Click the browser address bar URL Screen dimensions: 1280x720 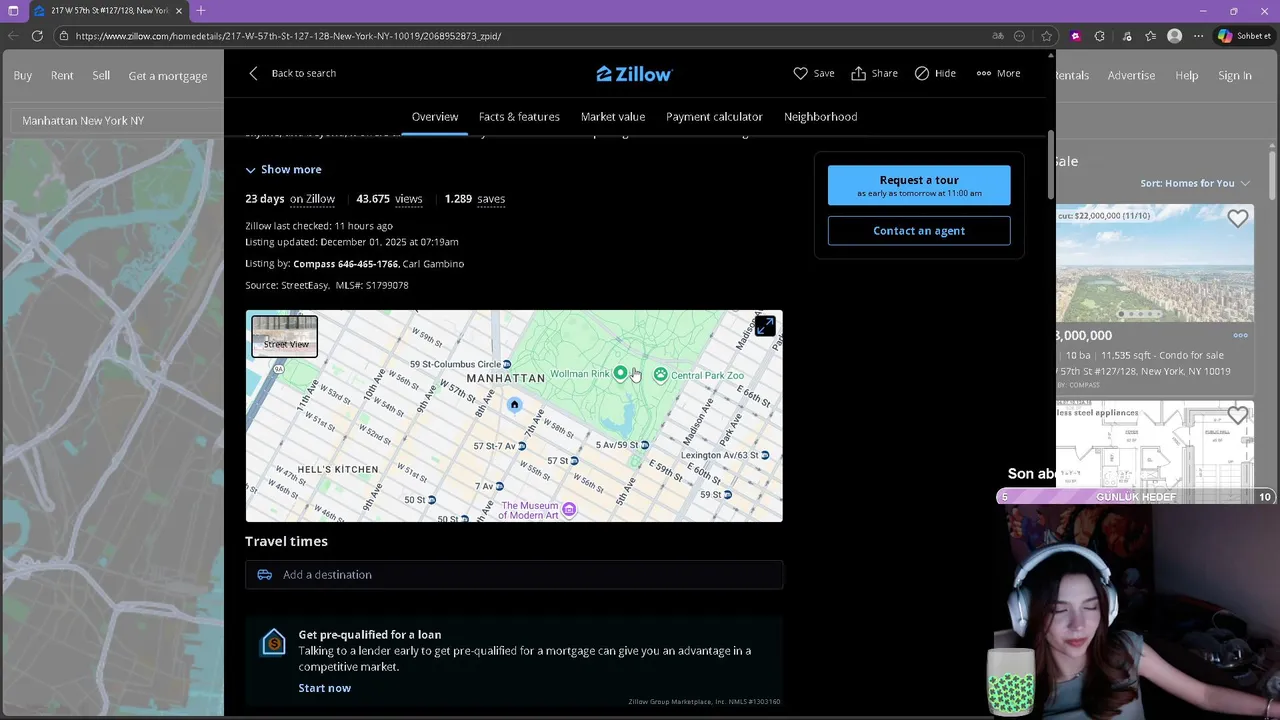(x=288, y=36)
